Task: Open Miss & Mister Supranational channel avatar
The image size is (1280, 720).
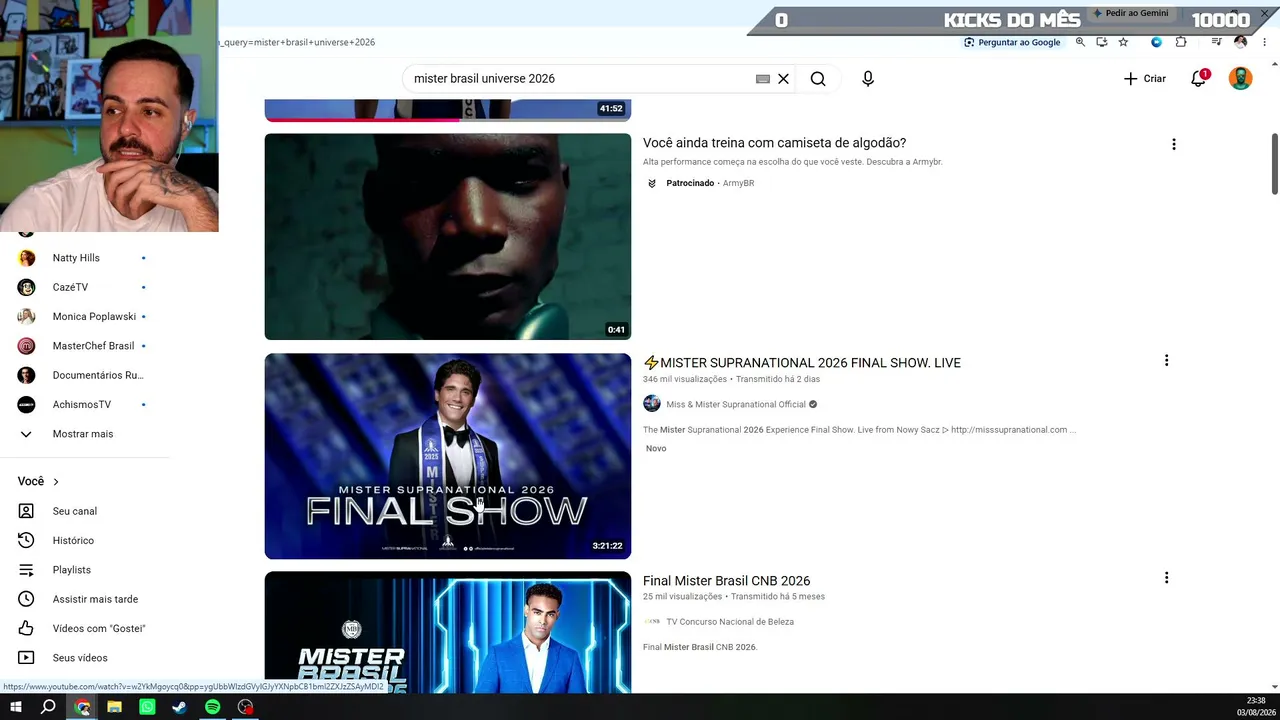Action: [x=652, y=404]
